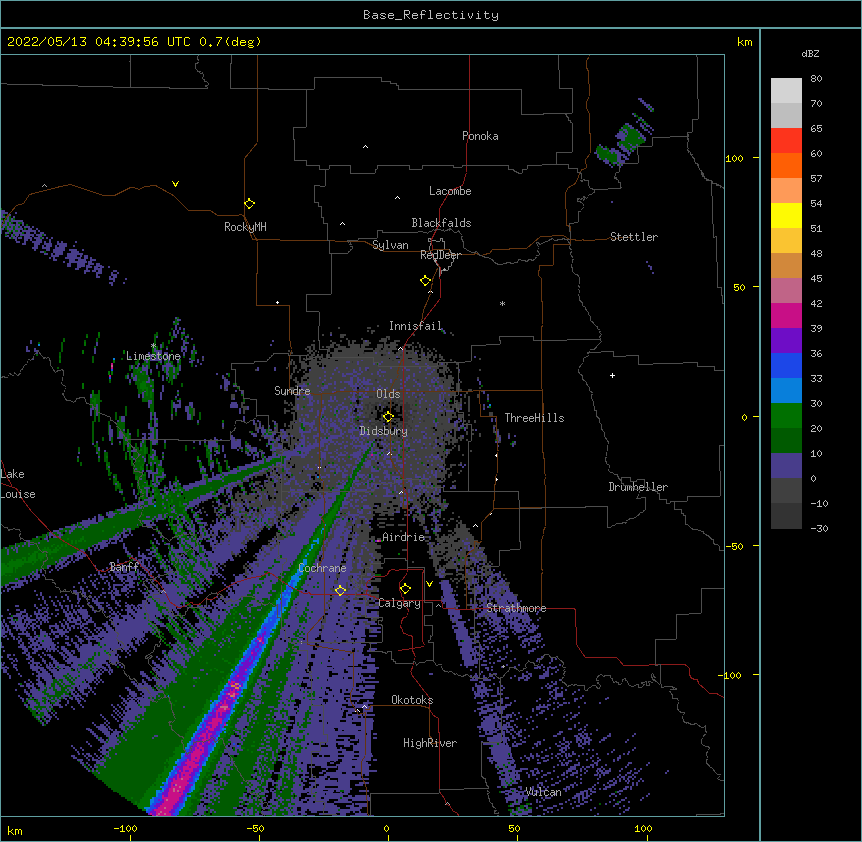Click the ThreeHills label
Image resolution: width=862 pixels, height=842 pixels.
coord(534,418)
